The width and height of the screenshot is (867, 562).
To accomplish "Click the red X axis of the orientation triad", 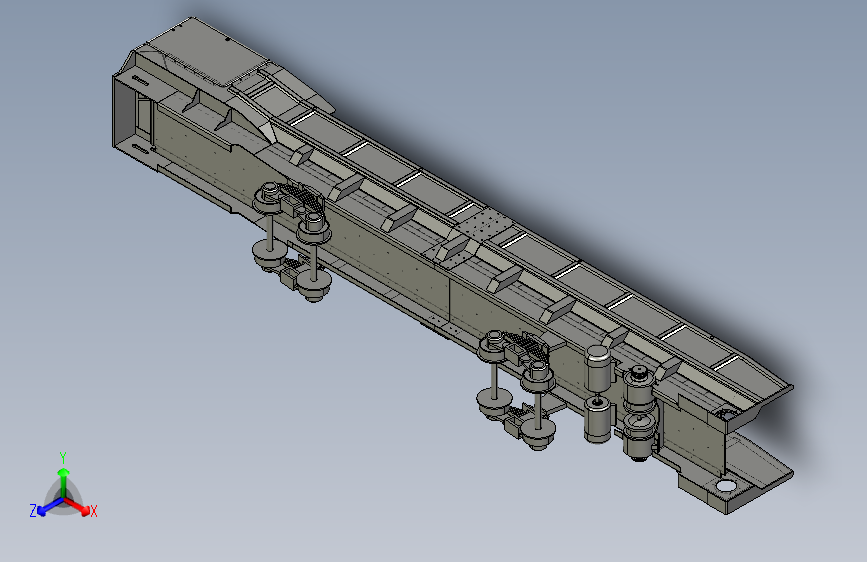I will (79, 506).
